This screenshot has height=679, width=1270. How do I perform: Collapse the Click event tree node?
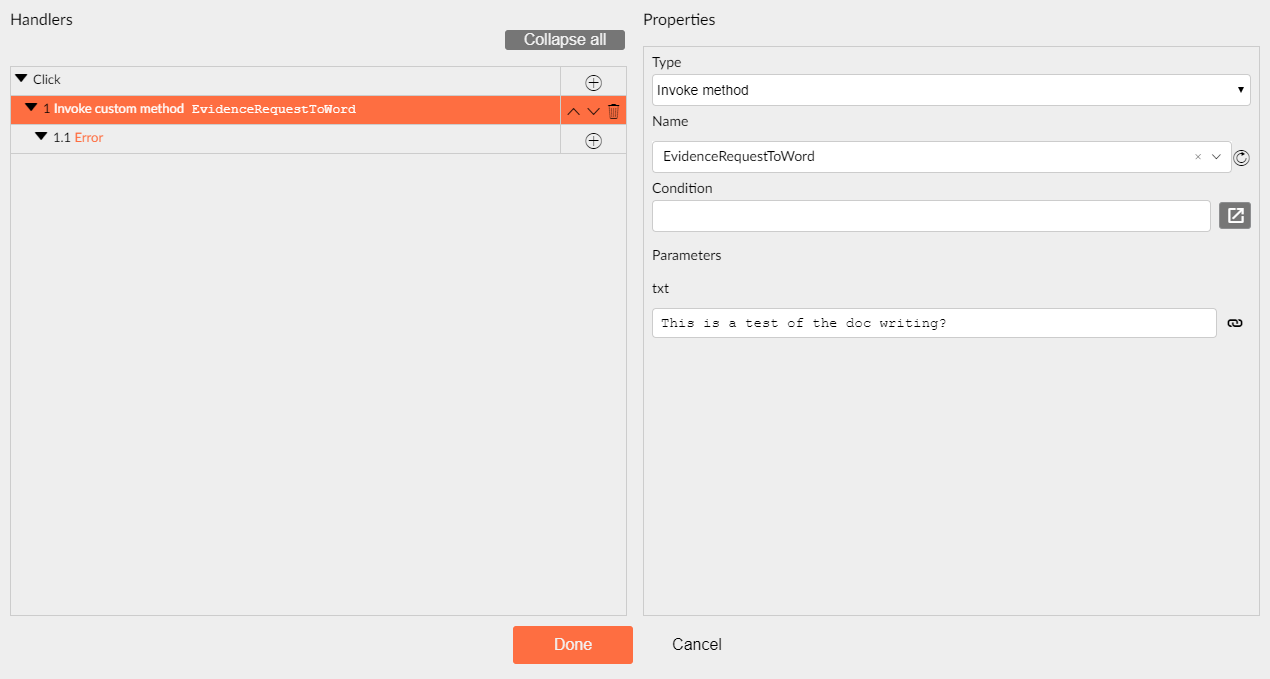[x=21, y=78]
